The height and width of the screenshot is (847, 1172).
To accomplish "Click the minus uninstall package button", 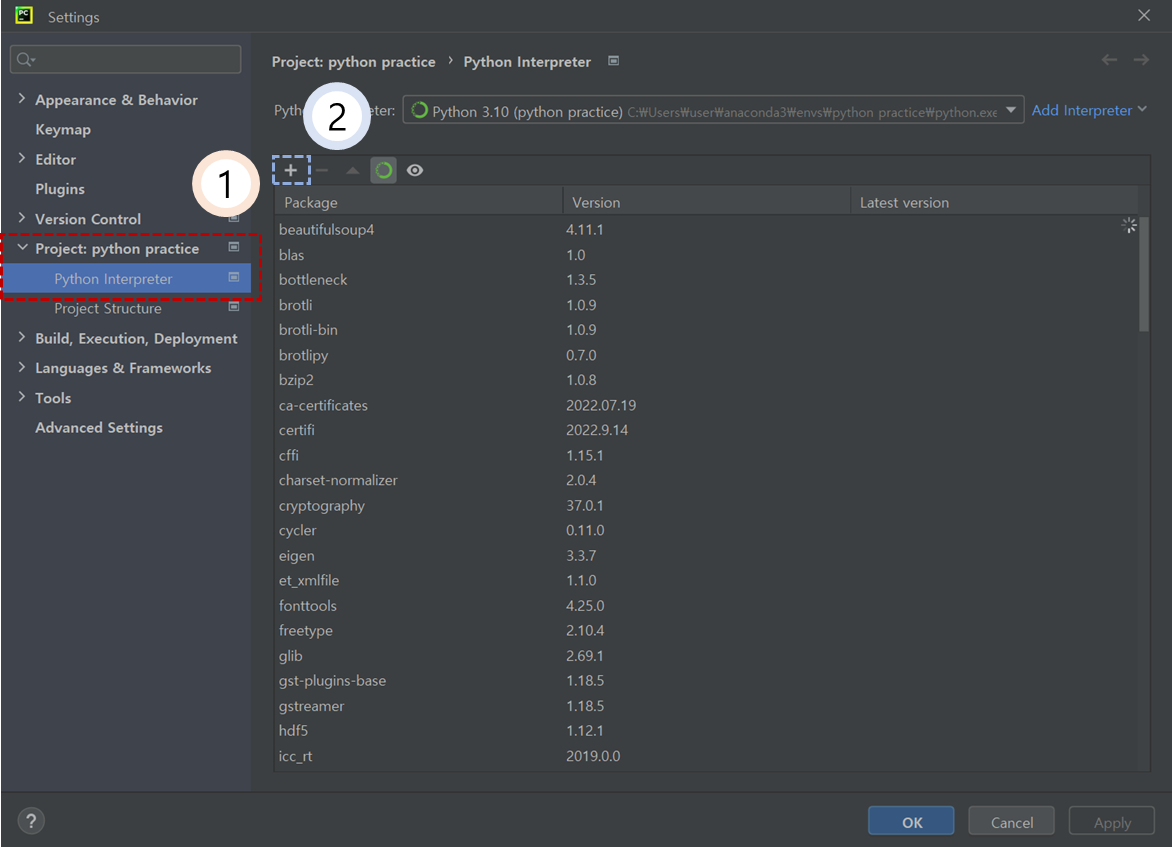I will 322,170.
